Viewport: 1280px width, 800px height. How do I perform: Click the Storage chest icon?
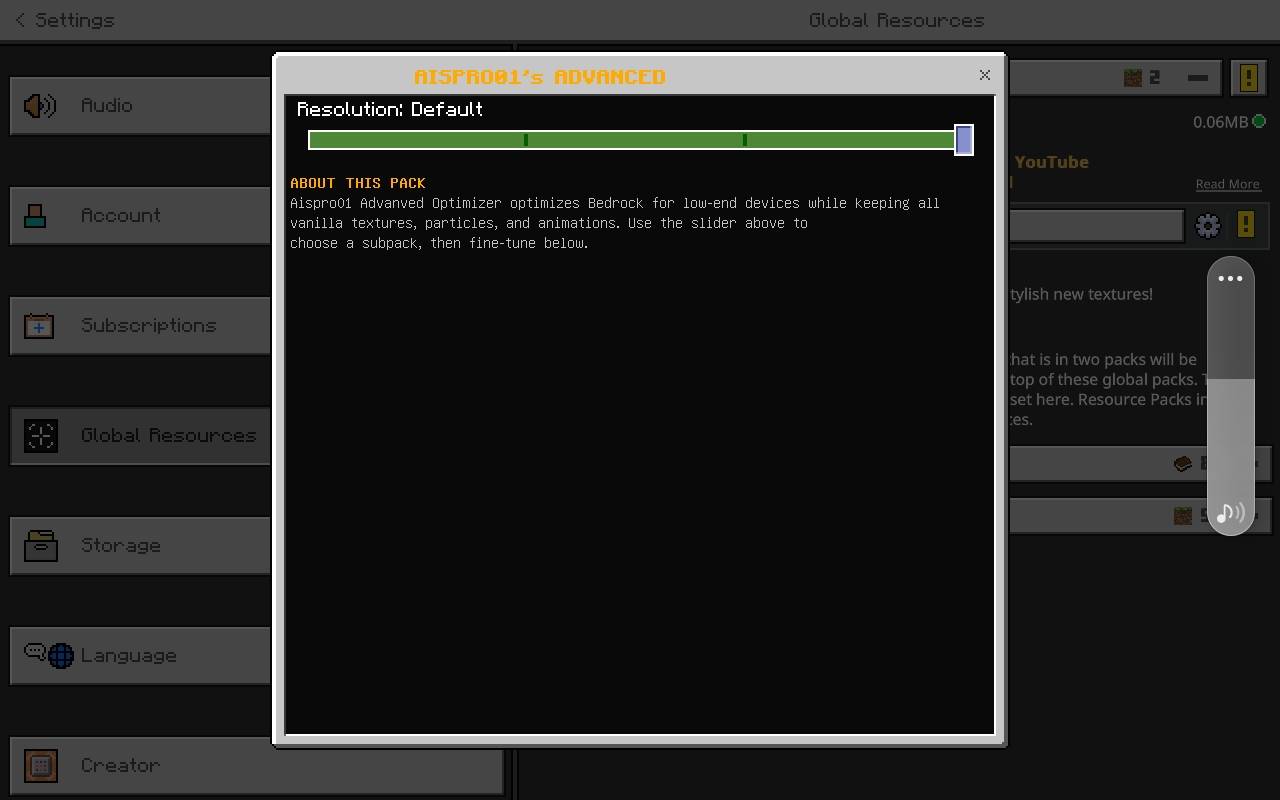[41, 545]
